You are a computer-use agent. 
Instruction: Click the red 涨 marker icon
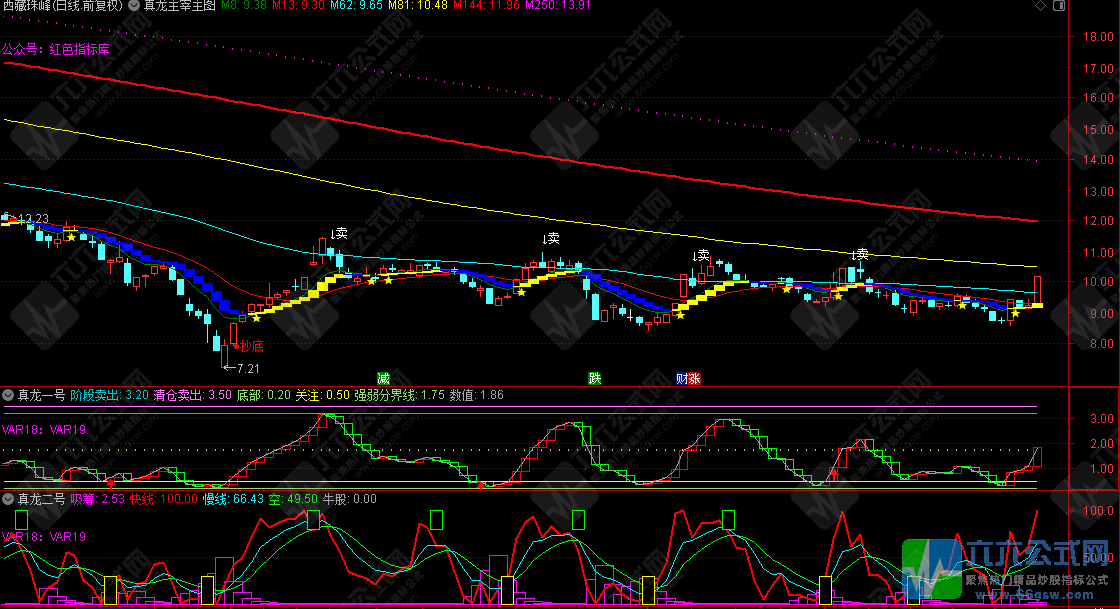point(694,378)
